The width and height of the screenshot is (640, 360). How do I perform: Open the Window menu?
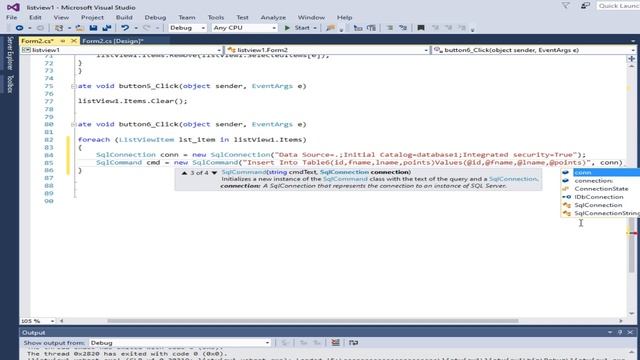point(311,18)
